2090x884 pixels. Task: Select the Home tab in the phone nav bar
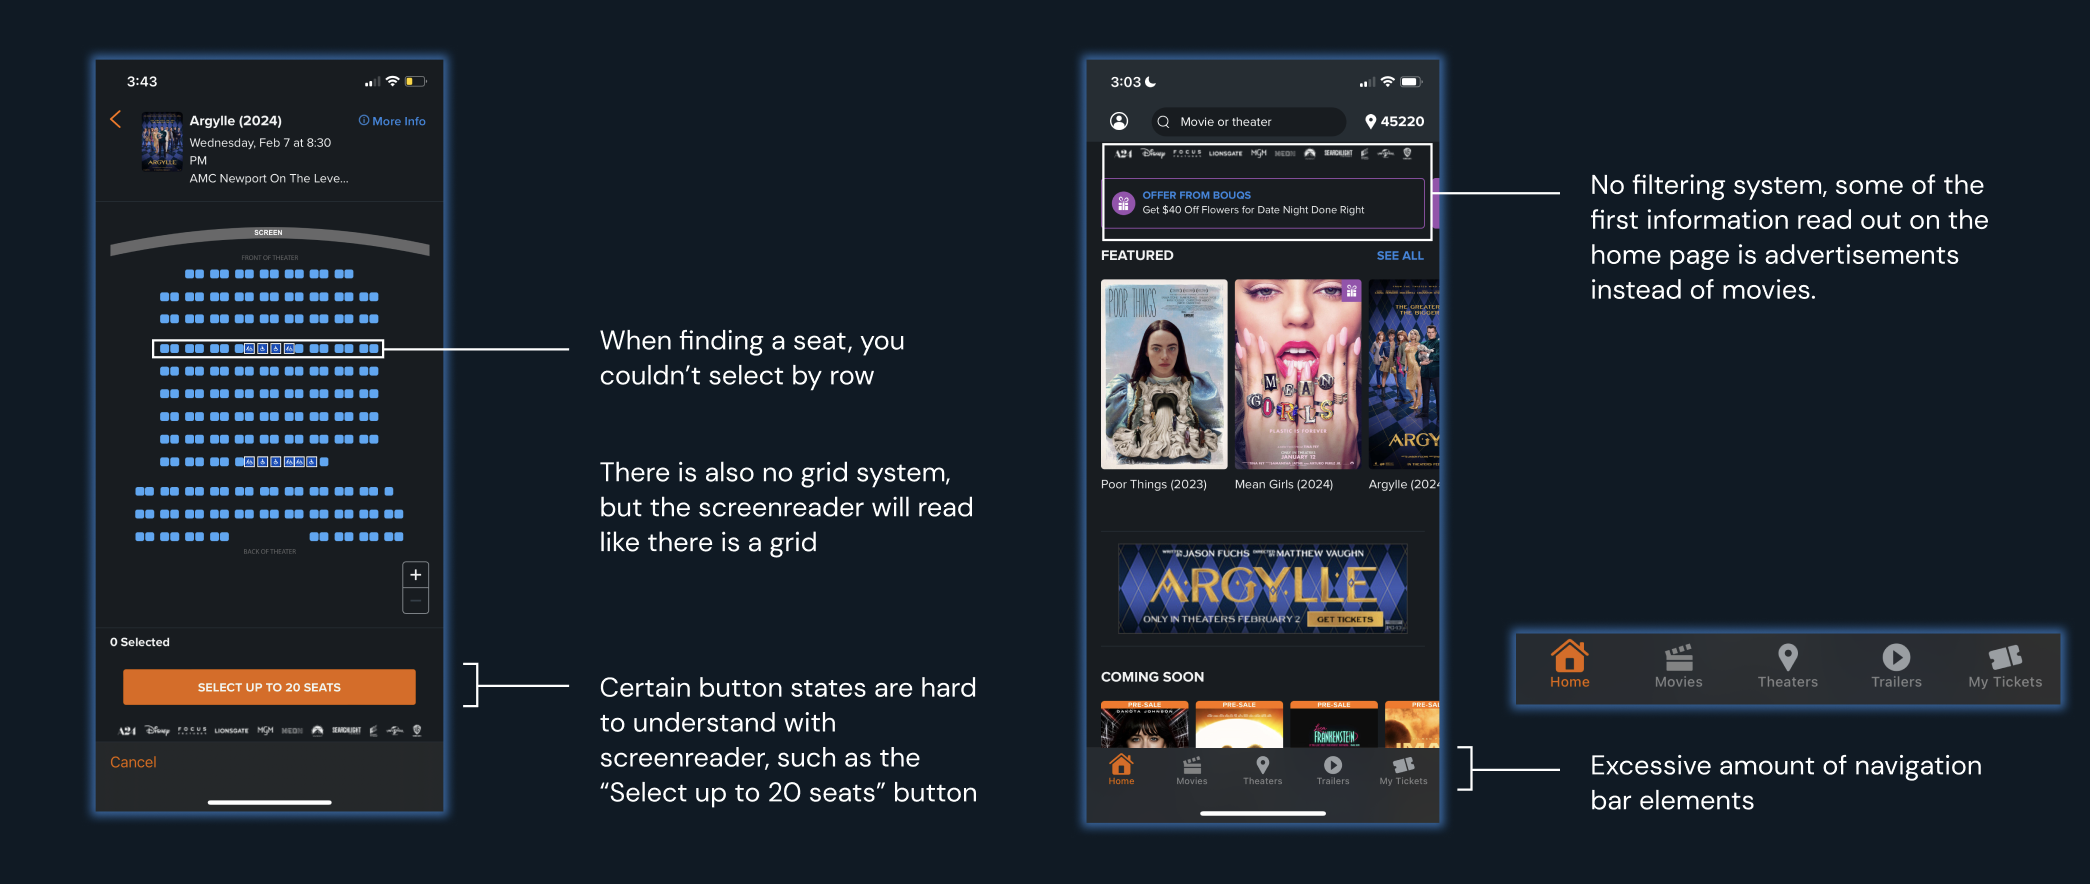[x=1121, y=769]
